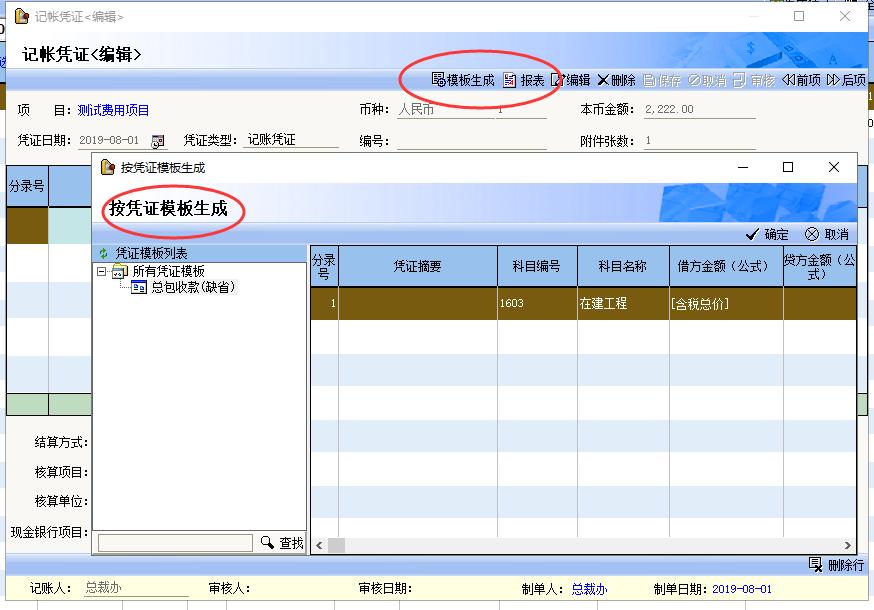Click the template search input field
The width and height of the screenshot is (874, 610).
click(175, 542)
